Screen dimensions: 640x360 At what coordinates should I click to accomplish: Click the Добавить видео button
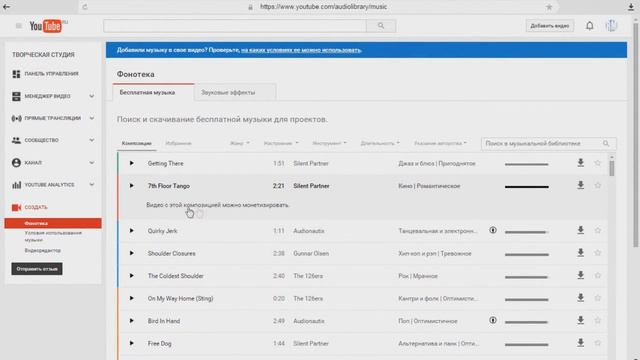pos(549,26)
